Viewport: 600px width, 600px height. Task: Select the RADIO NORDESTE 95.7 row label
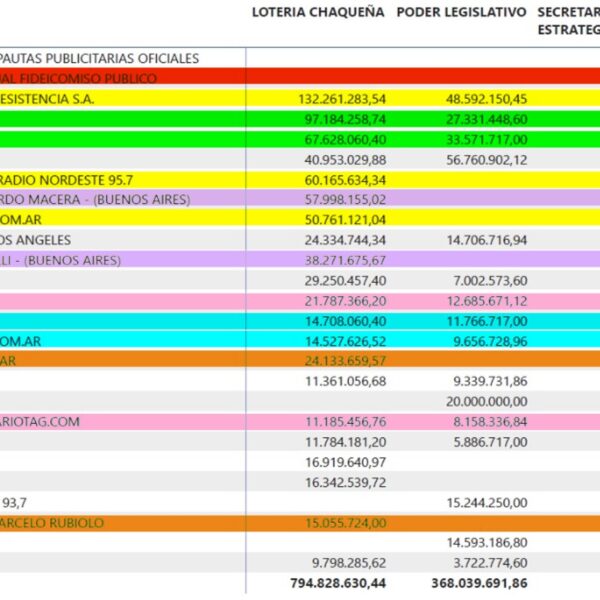tap(66, 180)
